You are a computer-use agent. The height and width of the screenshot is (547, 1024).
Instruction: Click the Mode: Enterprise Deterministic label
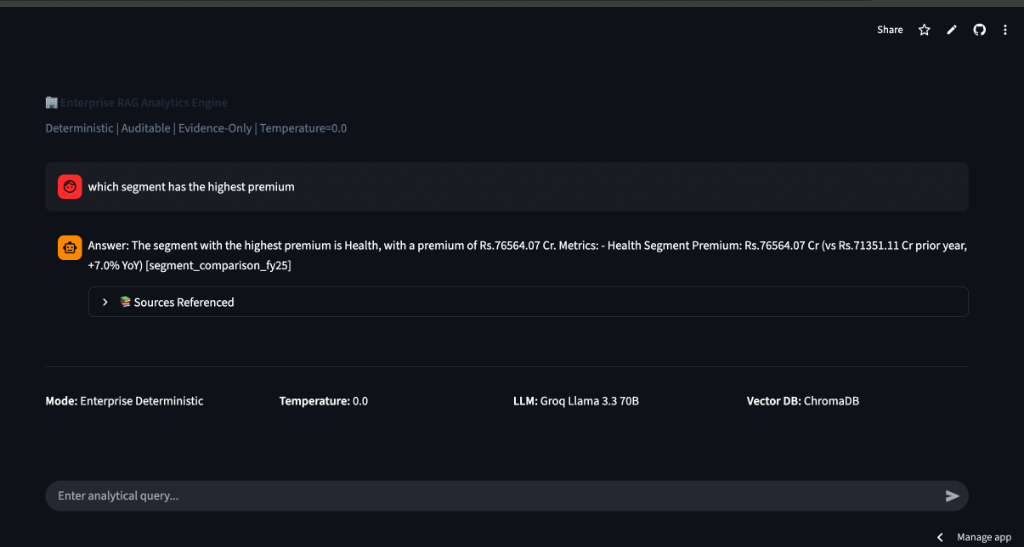pos(124,401)
